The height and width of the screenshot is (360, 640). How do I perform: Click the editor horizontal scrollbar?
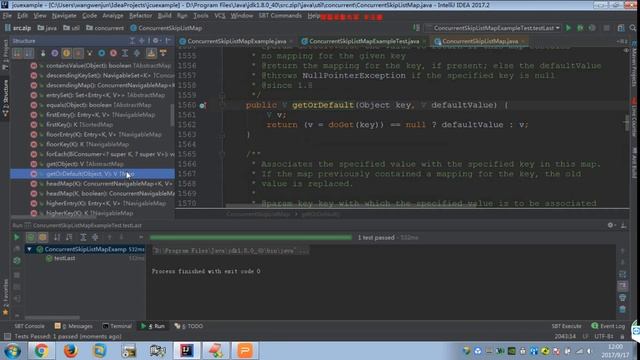tap(351, 206)
